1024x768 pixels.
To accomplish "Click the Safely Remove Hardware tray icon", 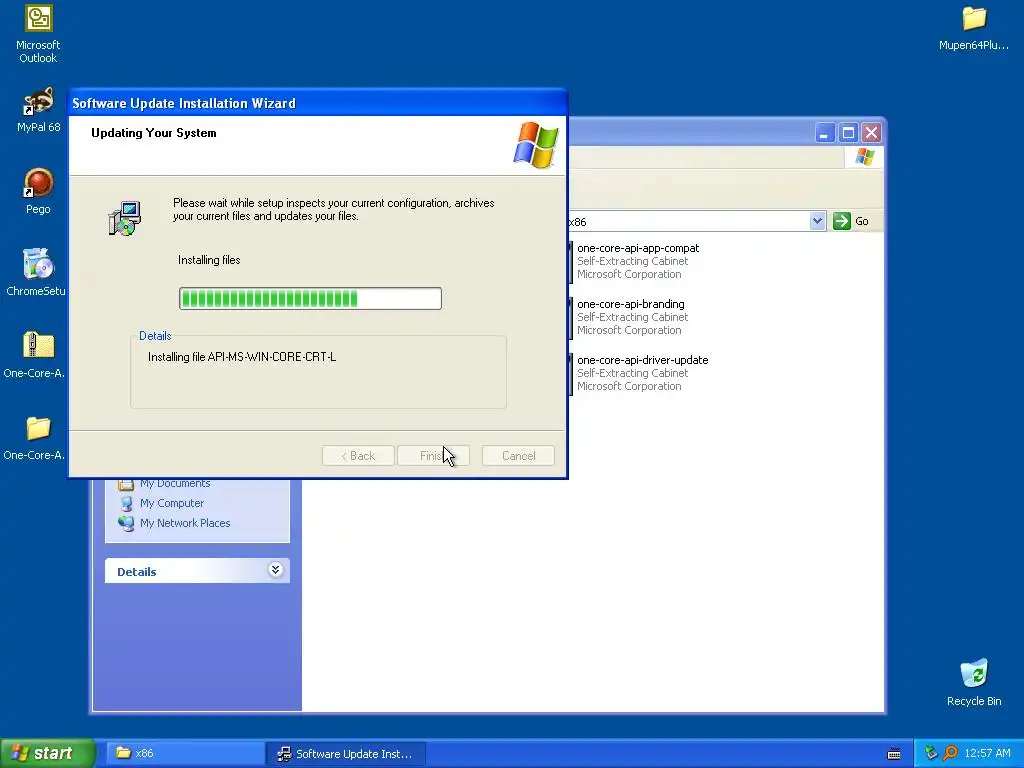I will coord(931,753).
